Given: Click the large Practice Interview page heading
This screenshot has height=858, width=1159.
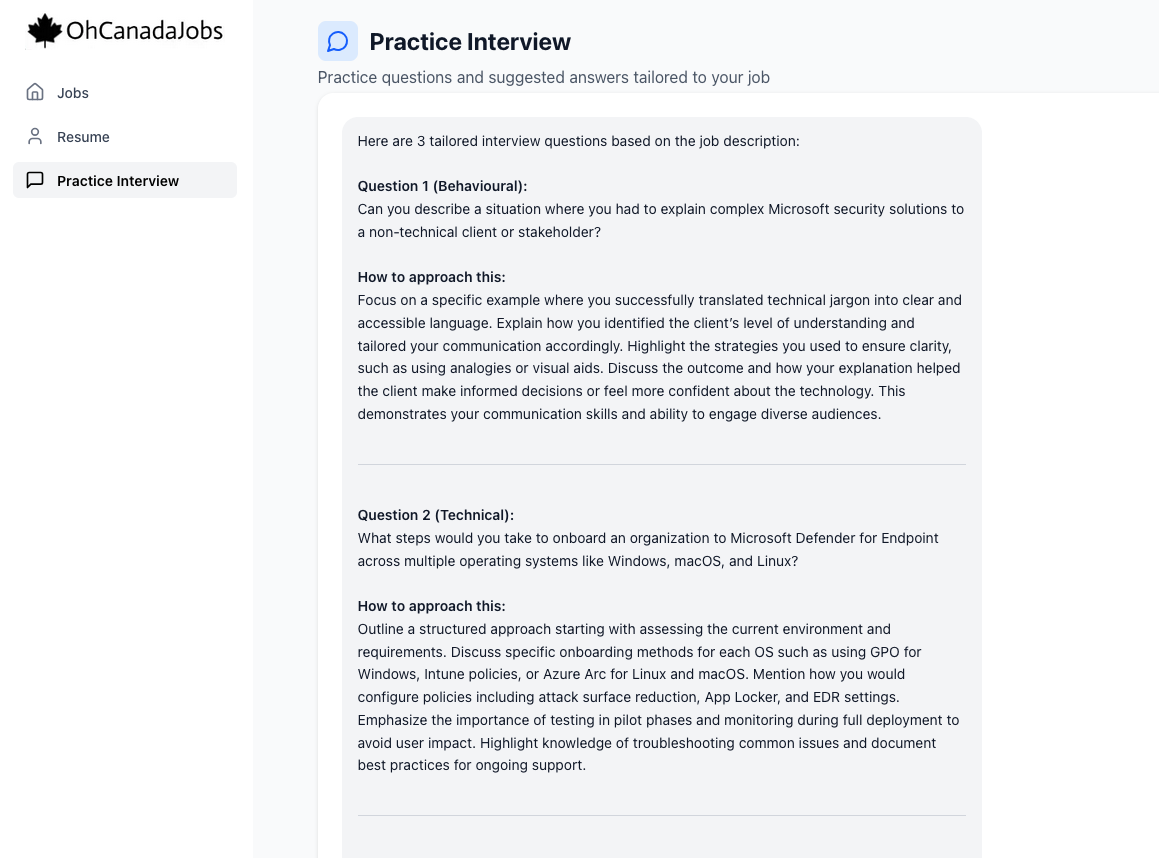Looking at the screenshot, I should (x=470, y=42).
